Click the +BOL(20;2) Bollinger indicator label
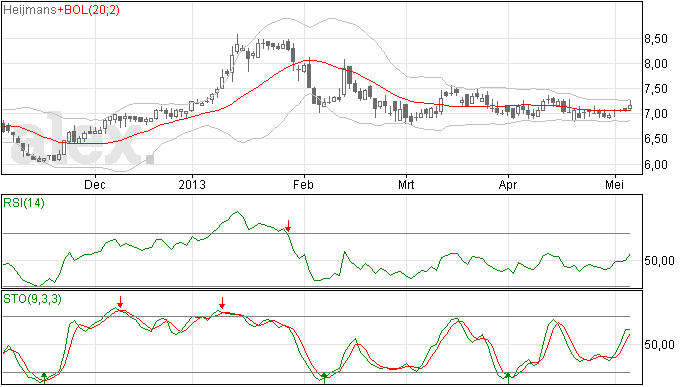 click(88, 10)
